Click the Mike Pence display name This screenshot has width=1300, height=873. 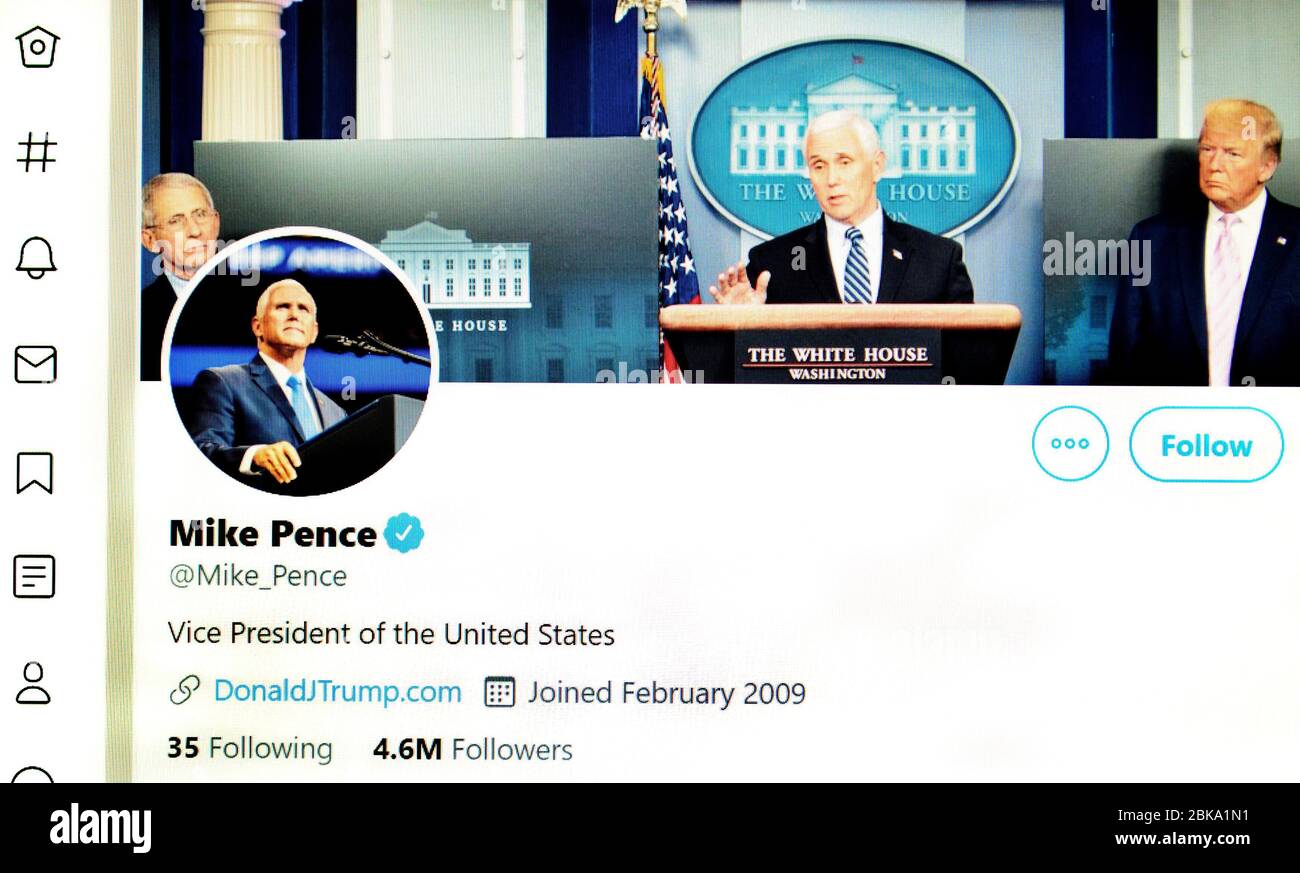coord(273,533)
